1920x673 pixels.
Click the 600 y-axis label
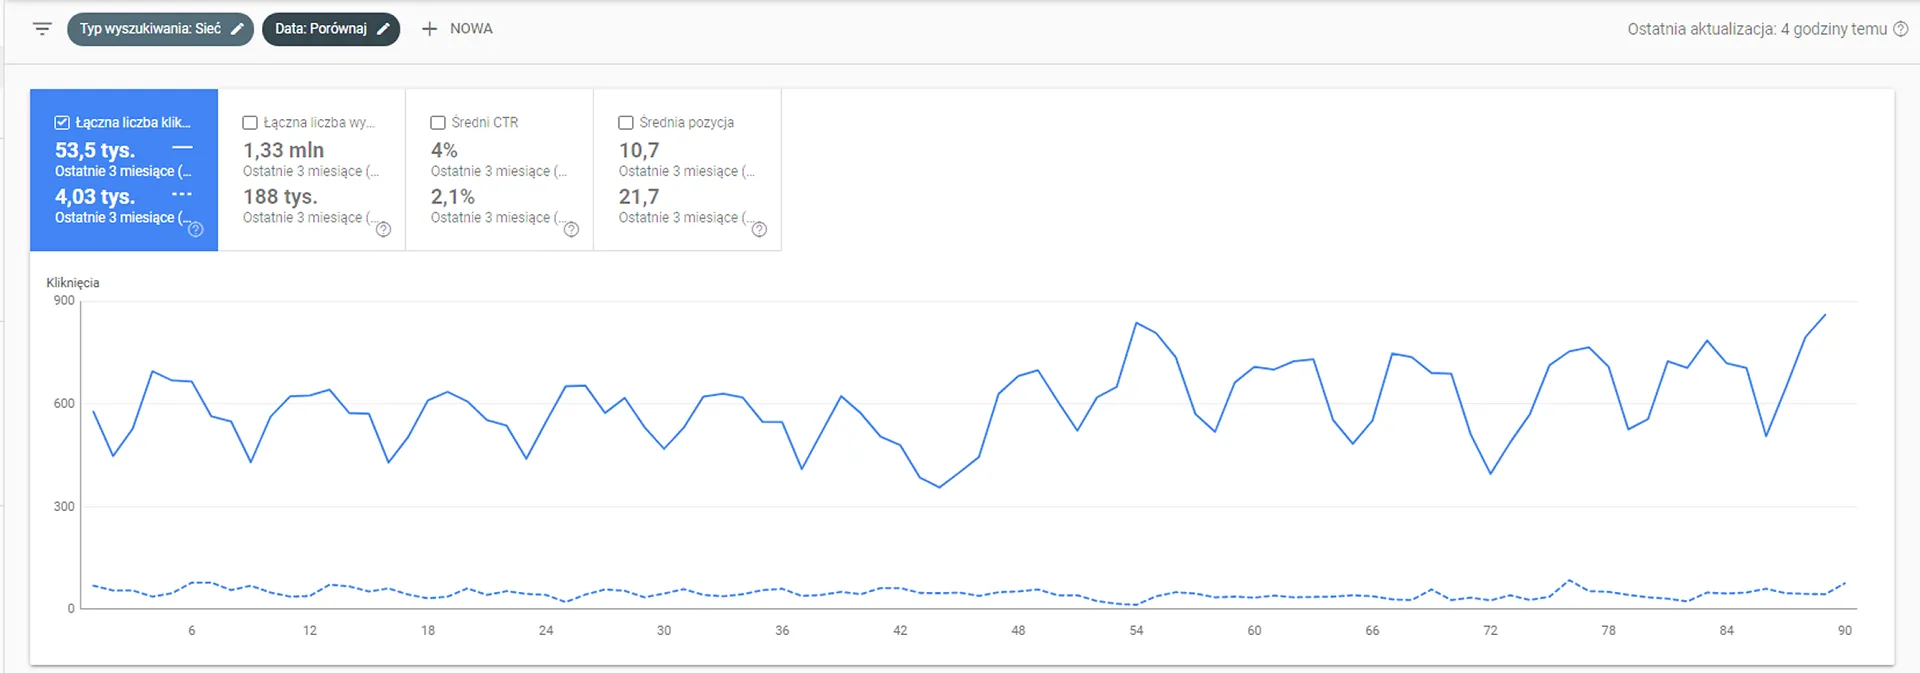pos(64,404)
